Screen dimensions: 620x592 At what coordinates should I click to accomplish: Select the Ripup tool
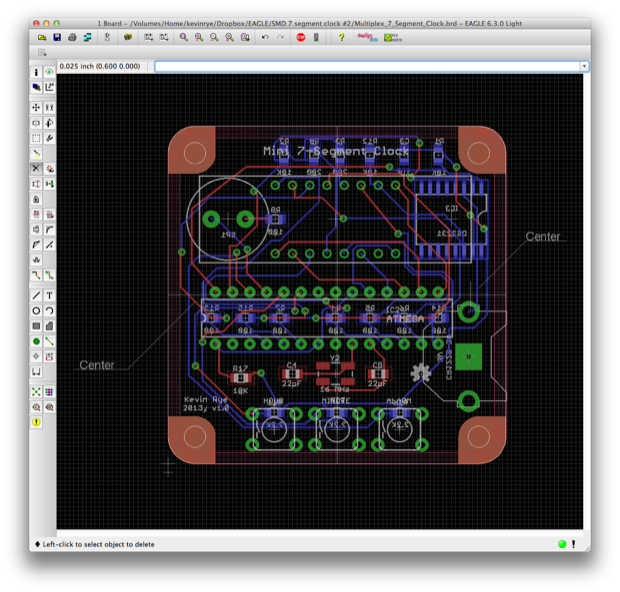[49, 275]
